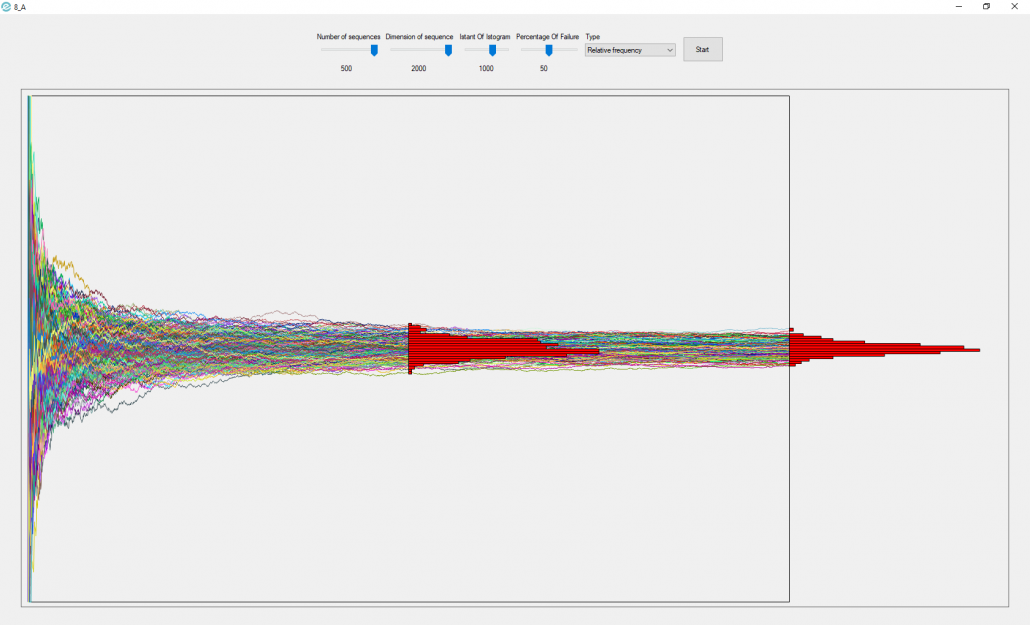Close the 8_A window
The height and width of the screenshot is (625, 1030).
click(1013, 6)
